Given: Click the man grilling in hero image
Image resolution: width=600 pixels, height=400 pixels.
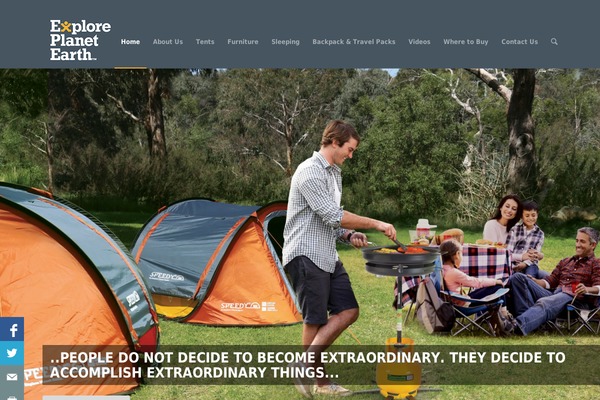Looking at the screenshot, I should pyautogui.click(x=329, y=245).
